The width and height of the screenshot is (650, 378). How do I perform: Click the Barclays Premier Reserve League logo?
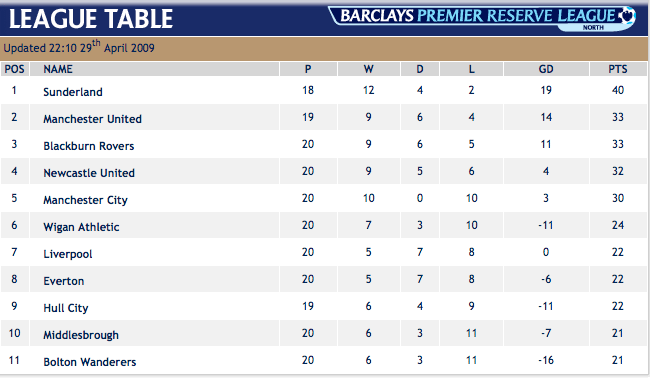point(482,19)
